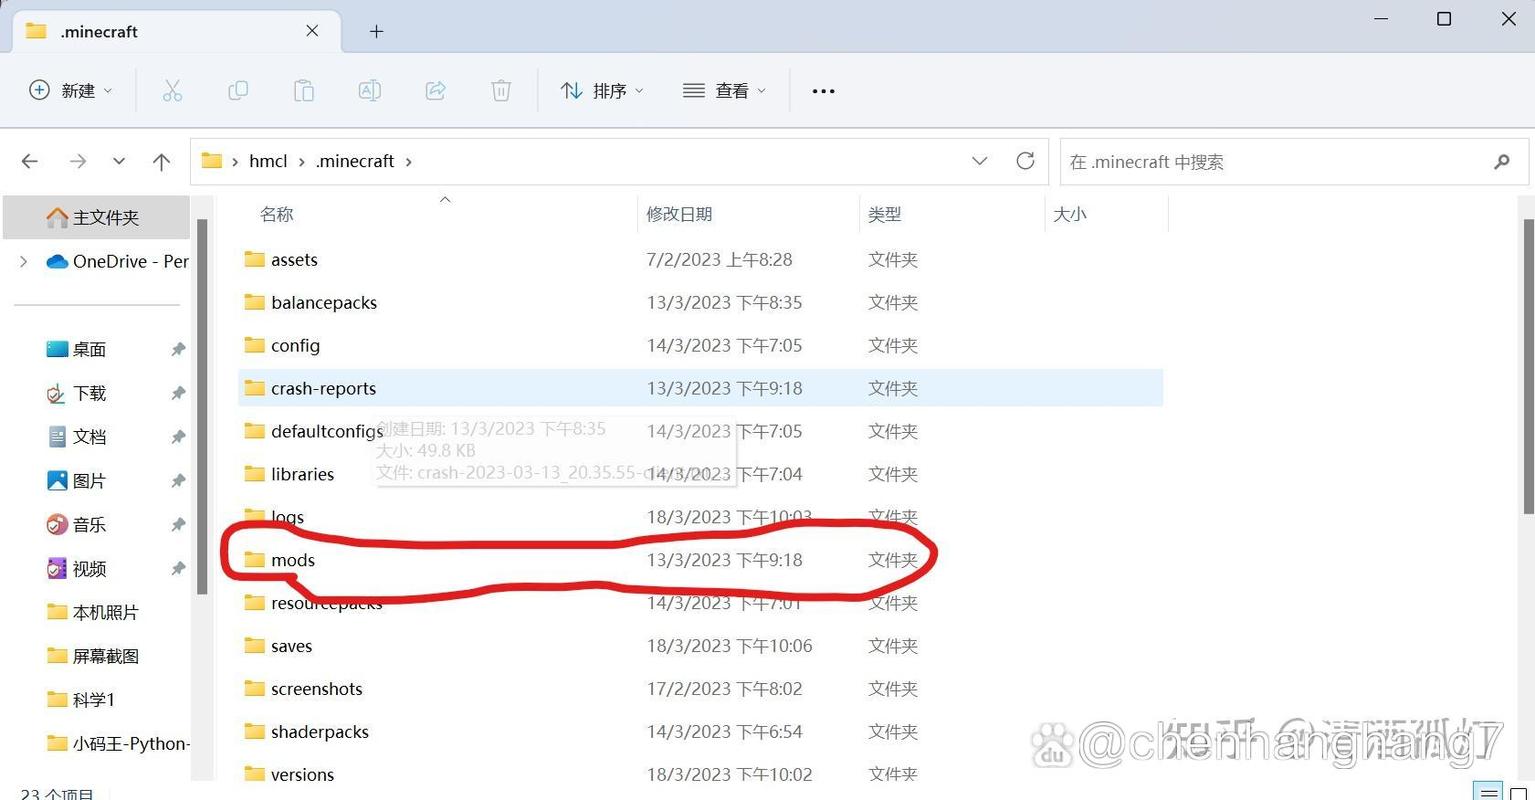This screenshot has height=800, width=1535.
Task: Open the ... see more menu
Action: click(x=823, y=91)
